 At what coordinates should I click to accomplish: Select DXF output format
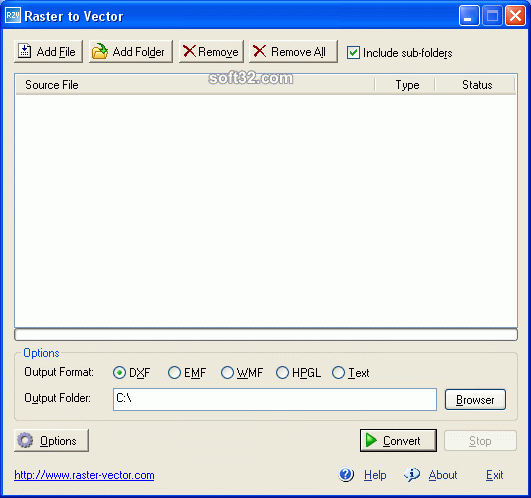[119, 373]
